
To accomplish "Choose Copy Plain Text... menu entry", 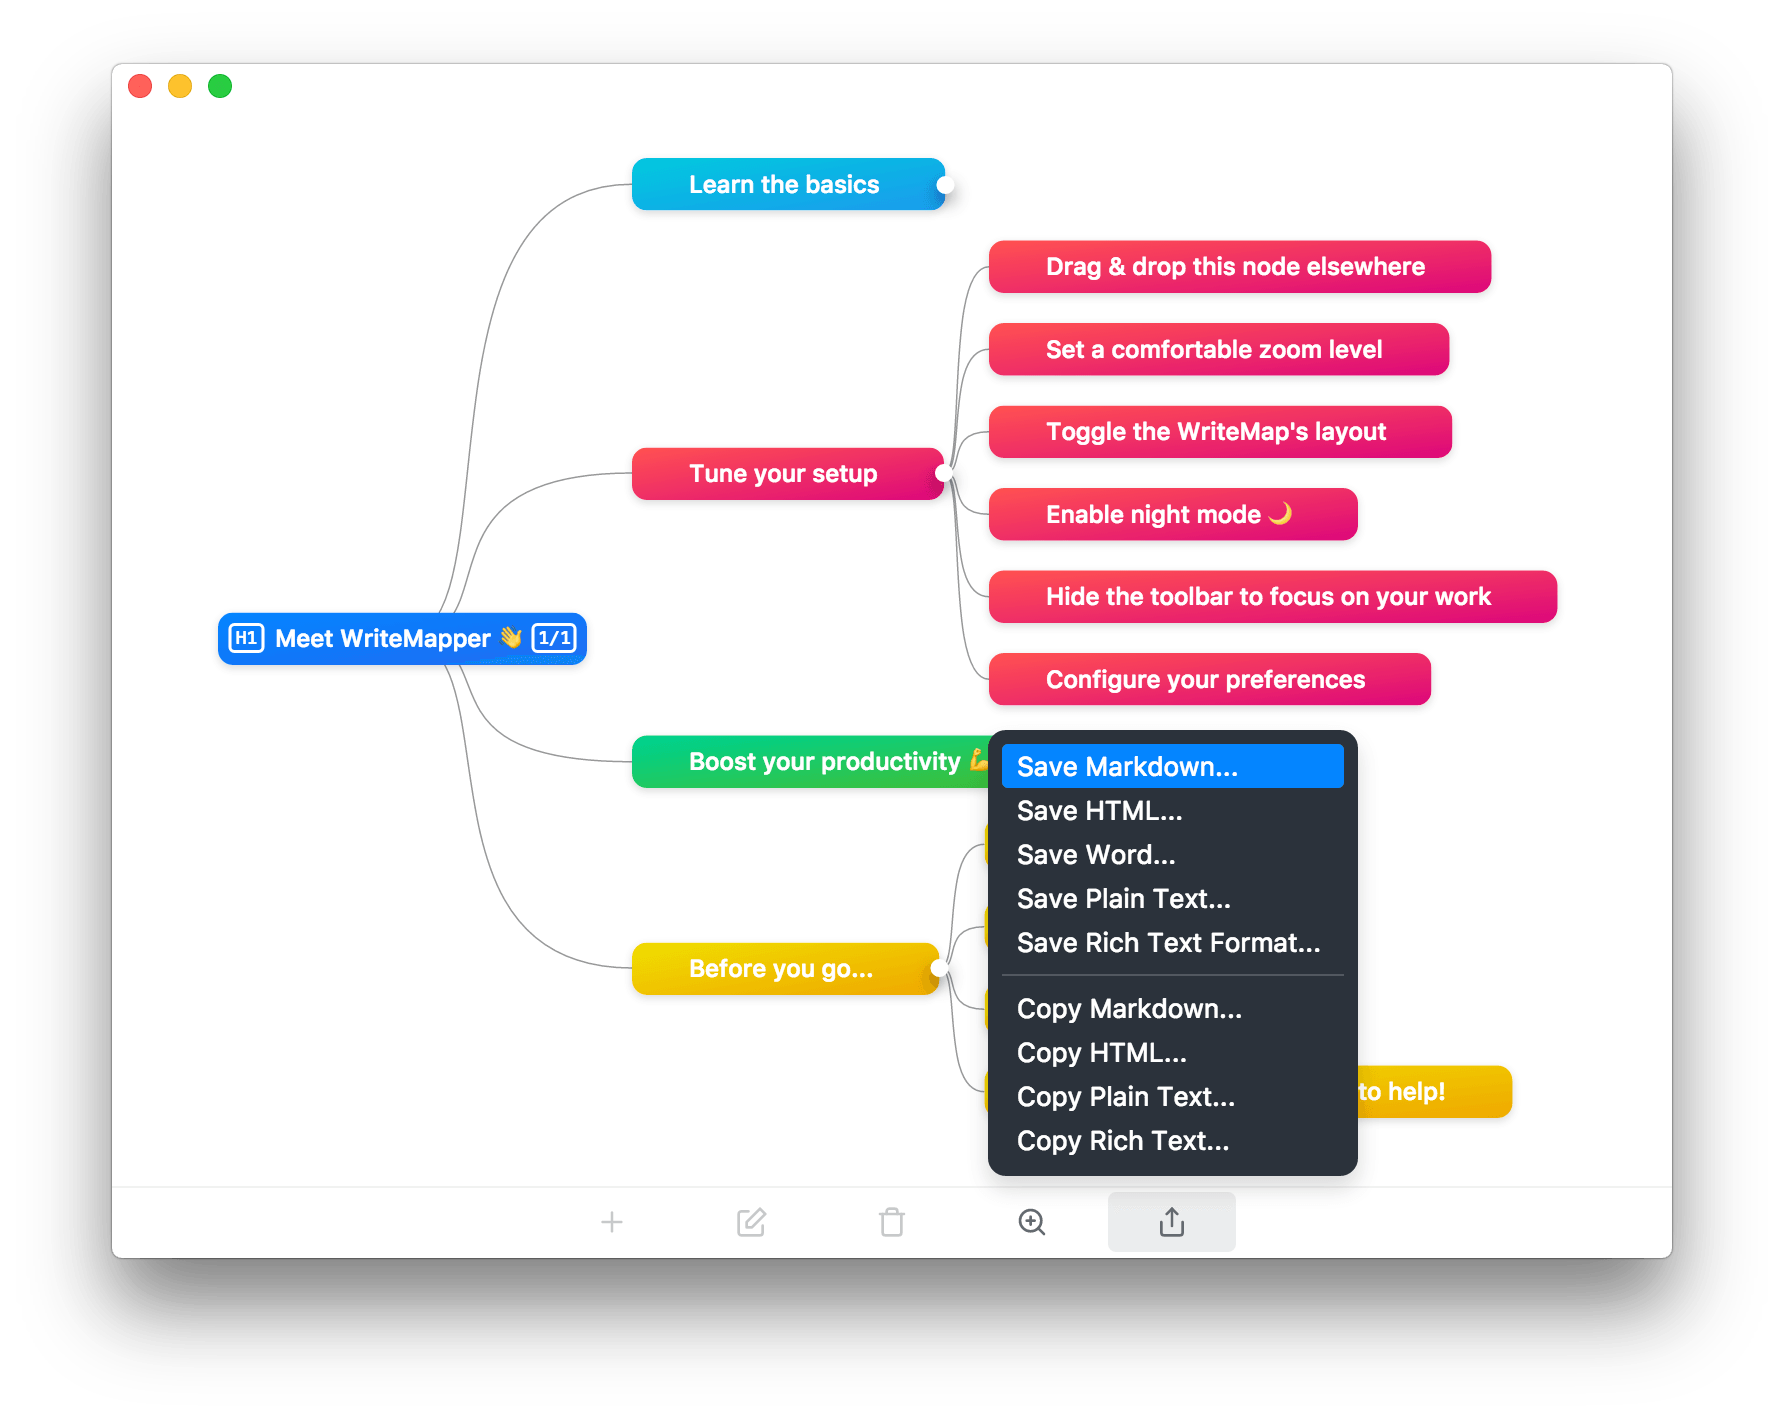I will pos(1173,1097).
